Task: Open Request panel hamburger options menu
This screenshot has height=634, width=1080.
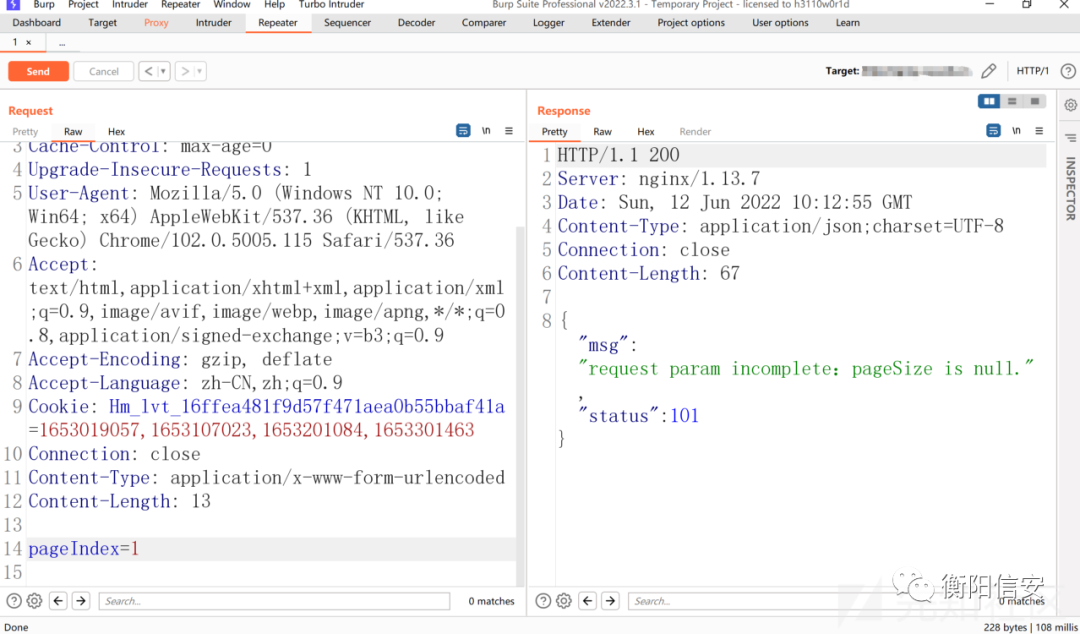Action: [509, 130]
